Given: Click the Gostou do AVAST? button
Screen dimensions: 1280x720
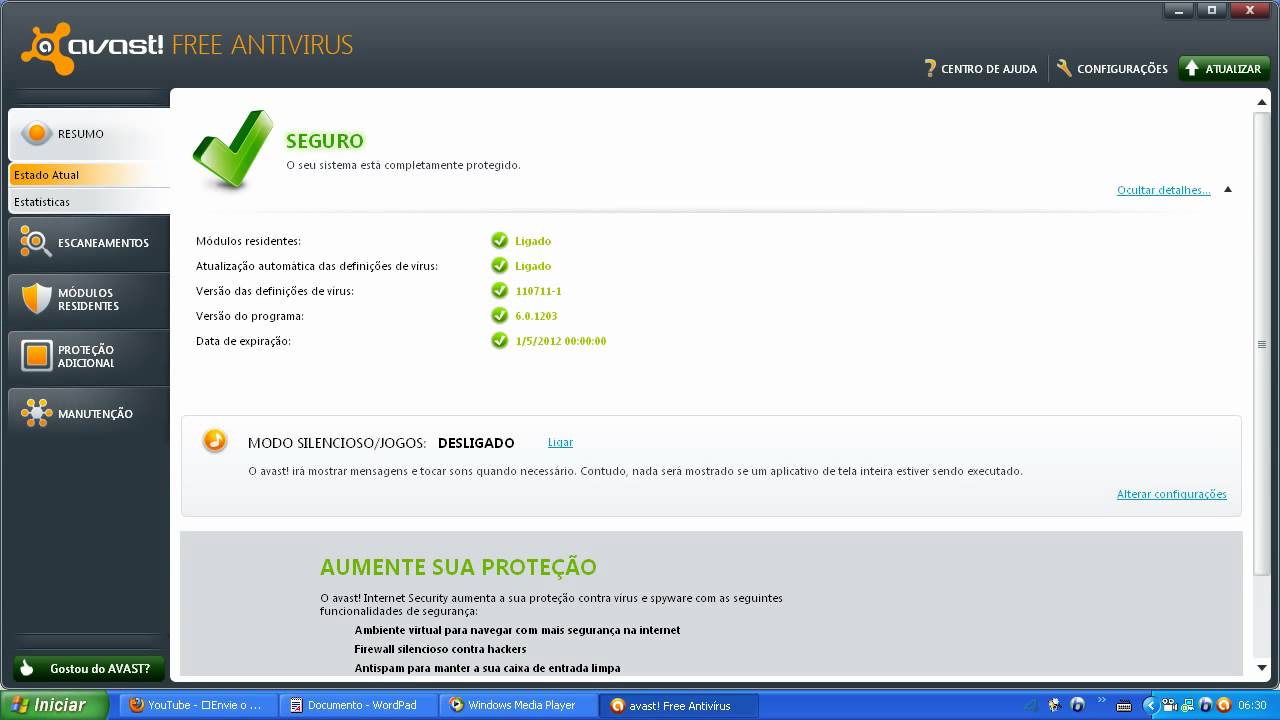Looking at the screenshot, I should (x=89, y=668).
